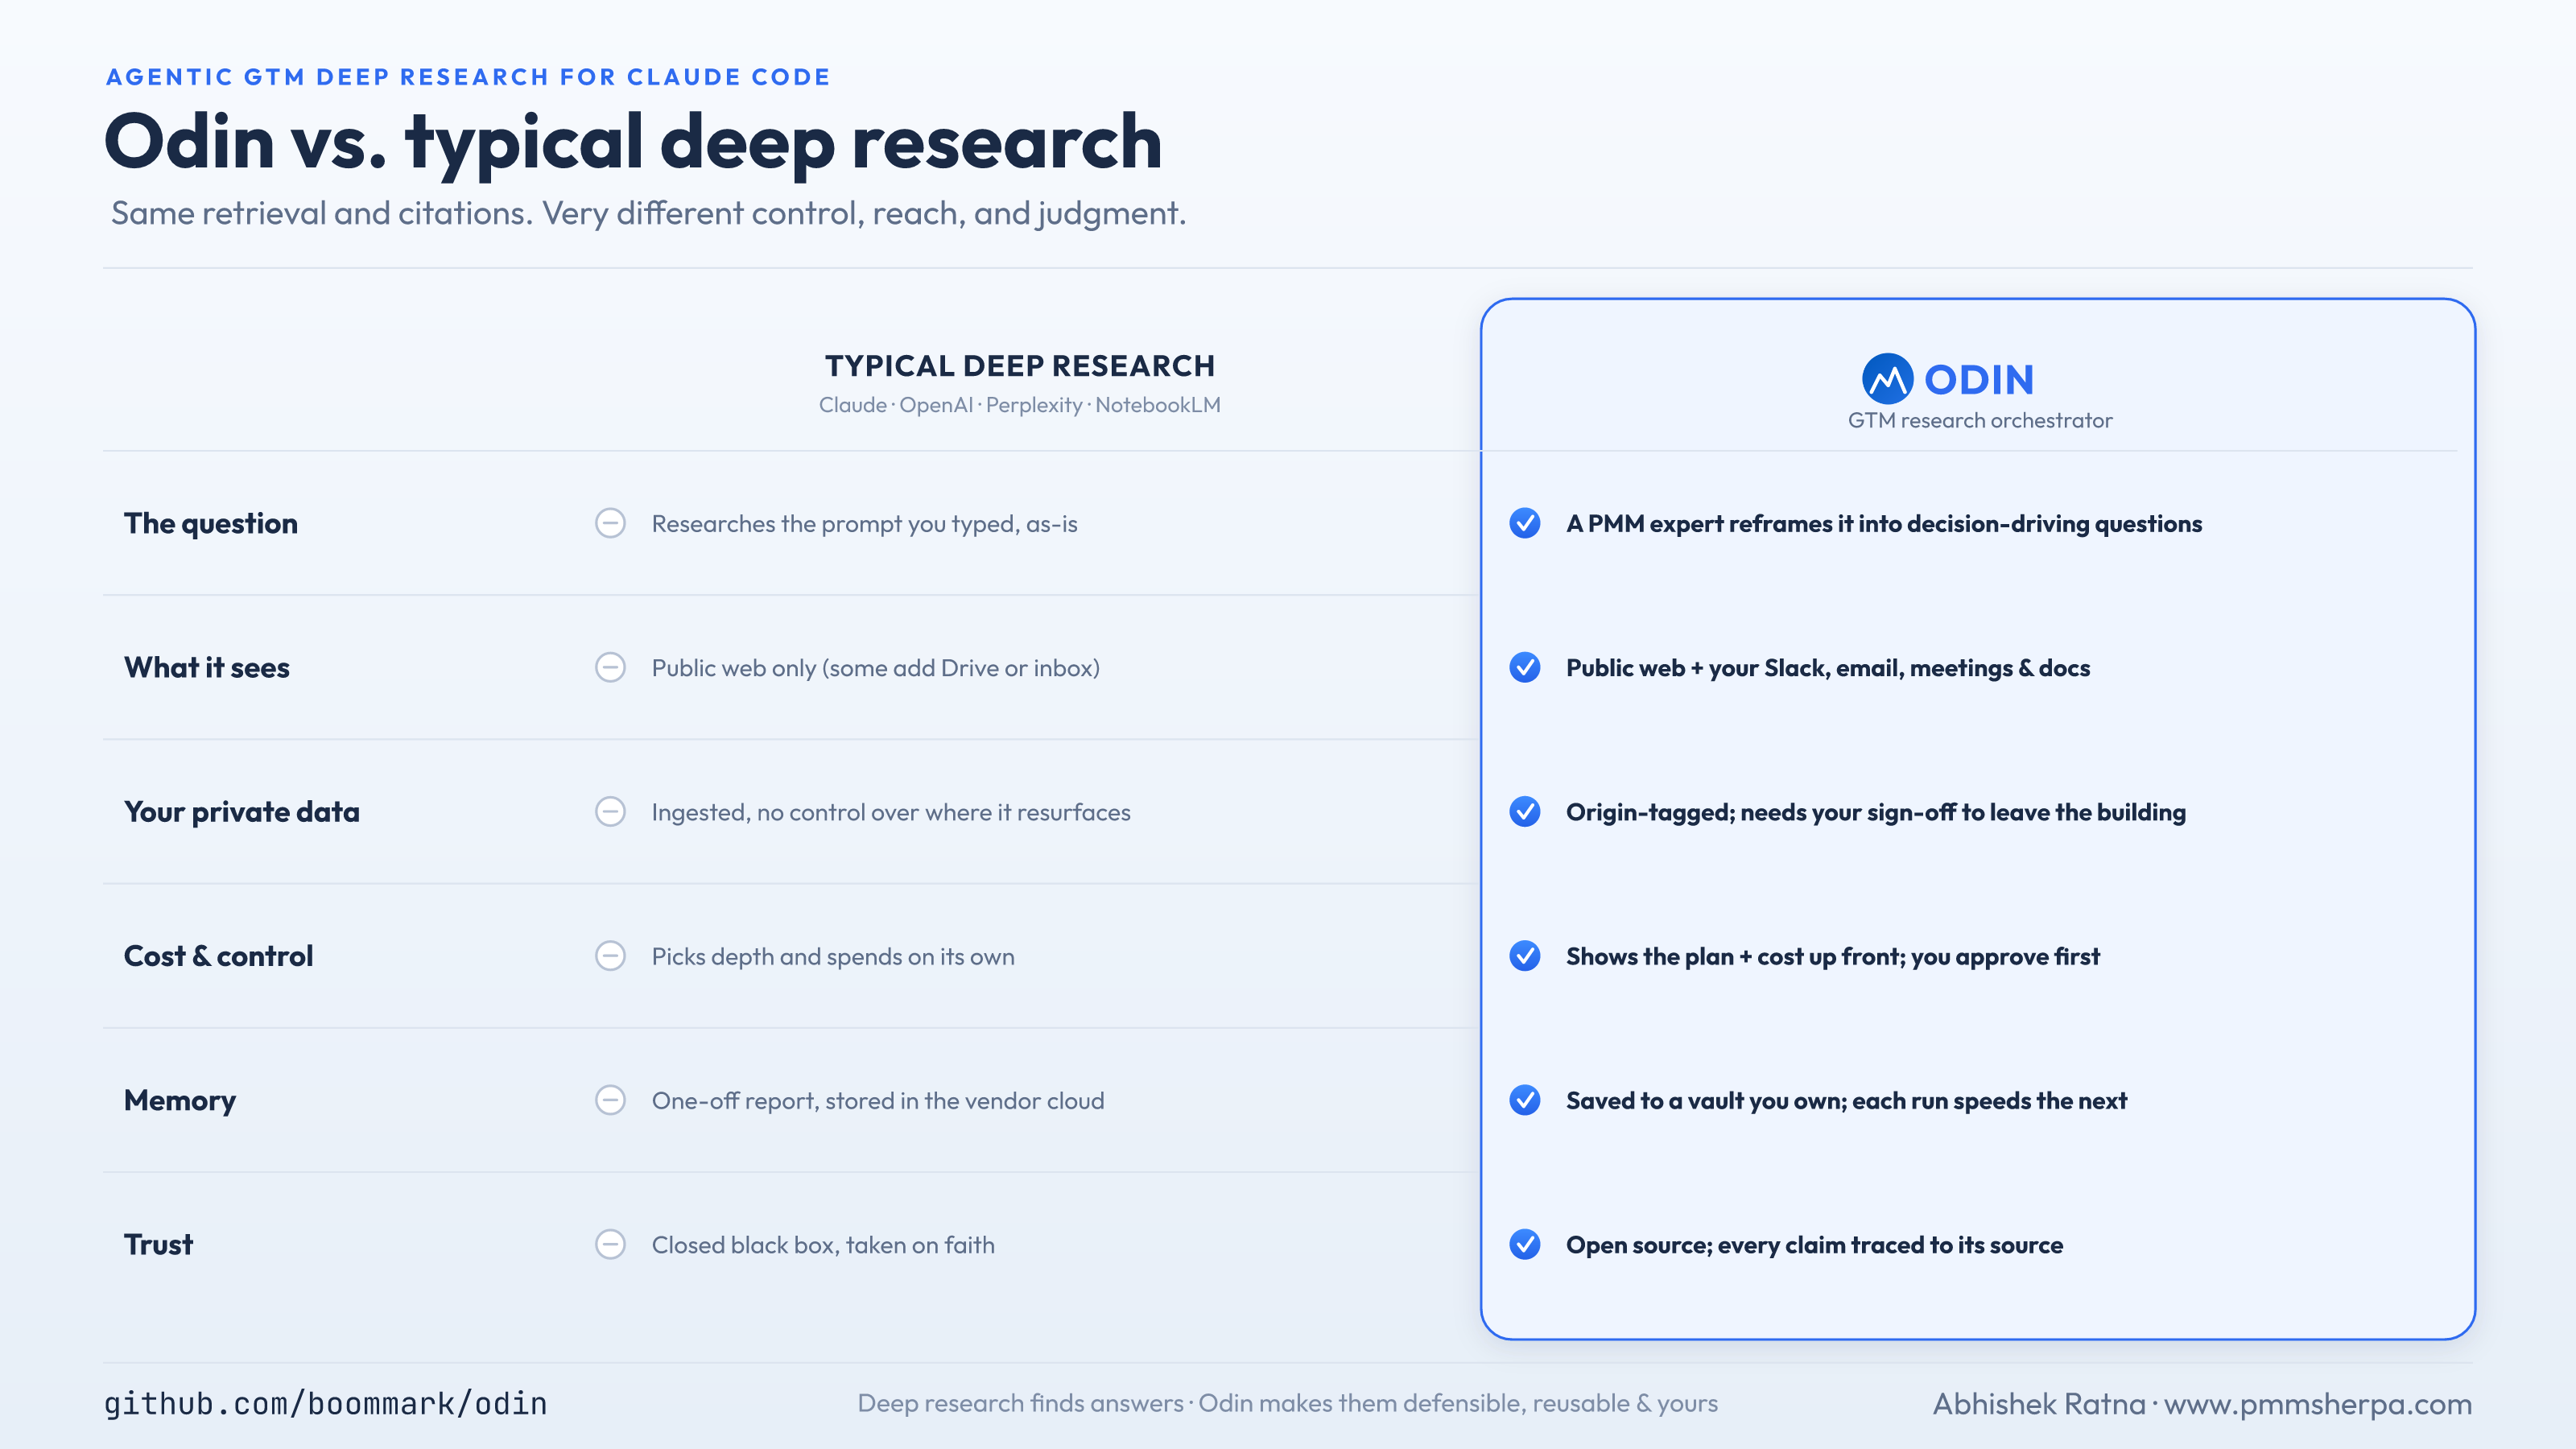This screenshot has height=1449, width=2576.
Task: Click the 'Odin vs. typical deep research' title
Action: [633, 143]
